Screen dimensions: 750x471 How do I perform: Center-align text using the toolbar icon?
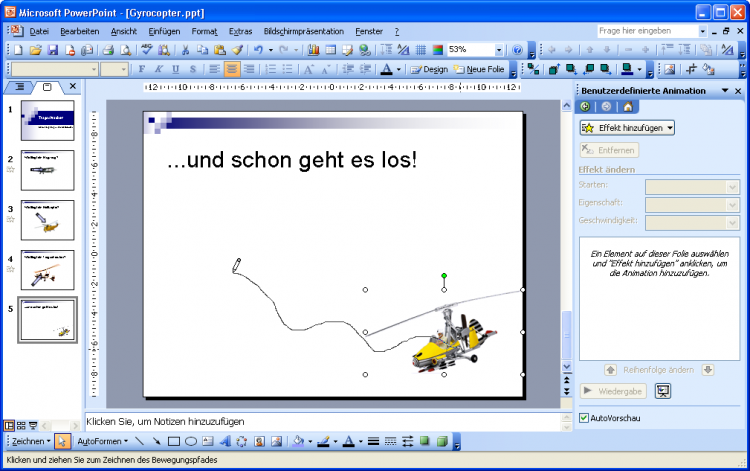pos(232,69)
